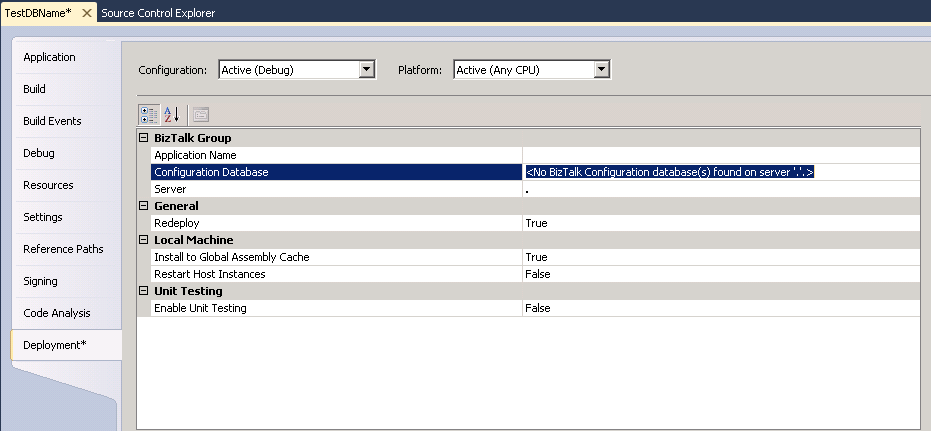Sort properties alphabetically with A-Z icon
This screenshot has height=431, width=931.
[172, 115]
